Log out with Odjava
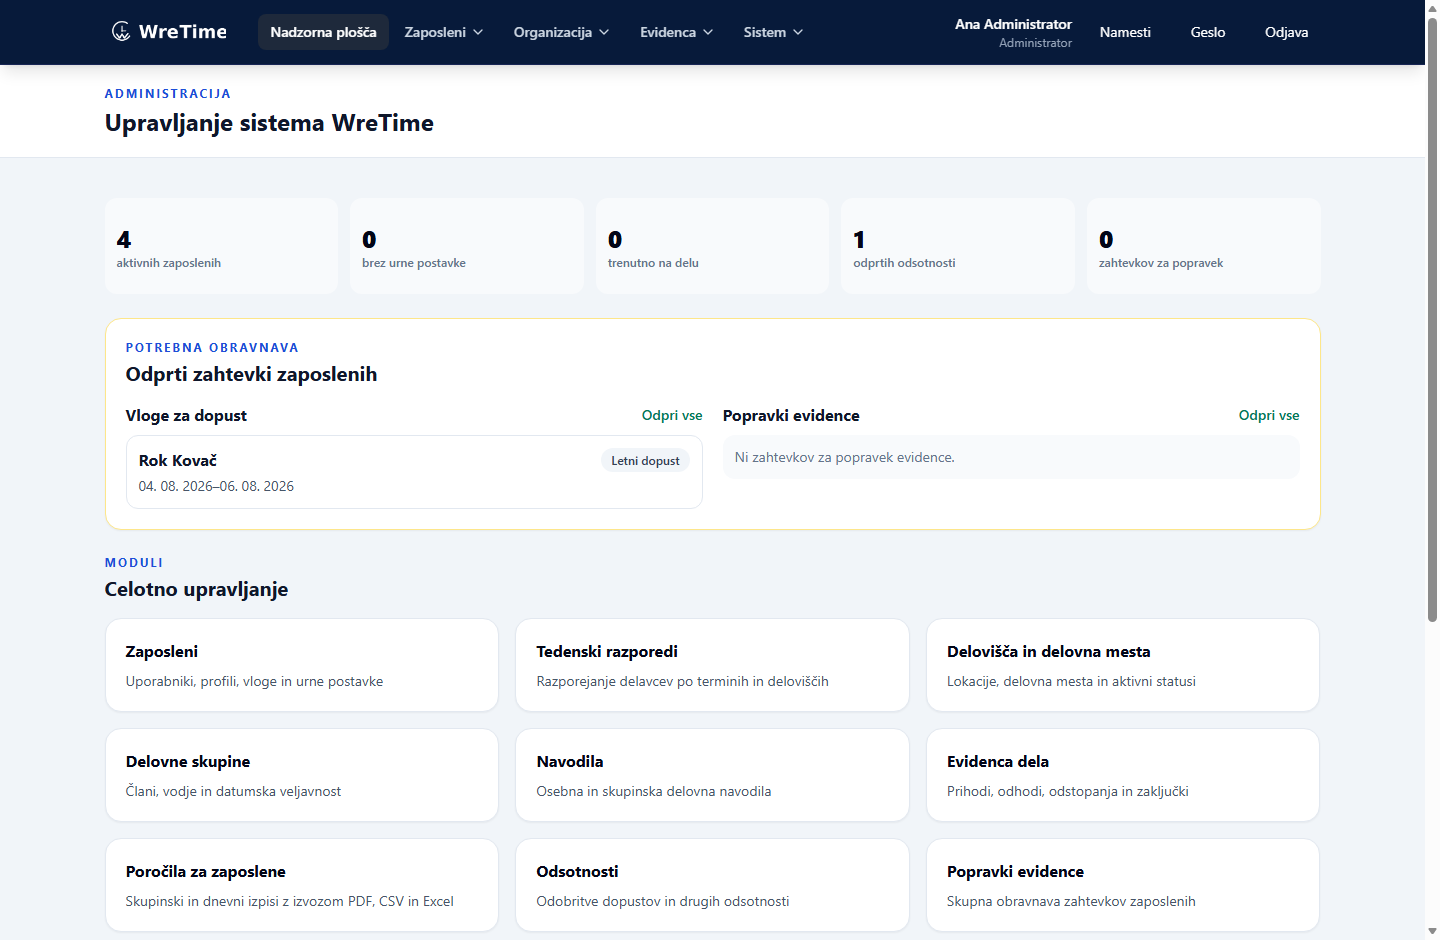This screenshot has width=1440, height=940. [x=1286, y=32]
